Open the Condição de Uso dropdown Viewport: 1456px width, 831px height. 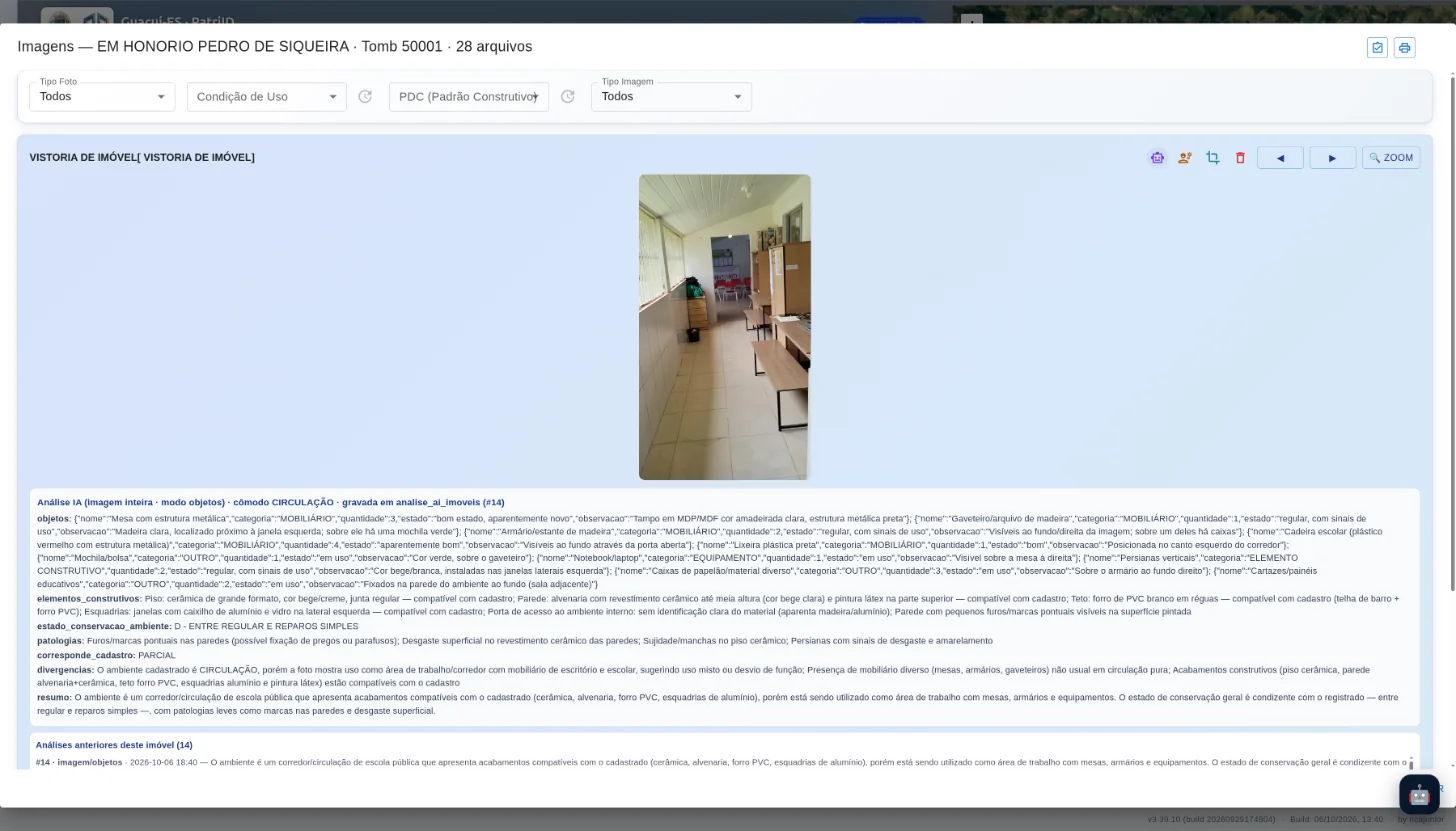(x=267, y=97)
